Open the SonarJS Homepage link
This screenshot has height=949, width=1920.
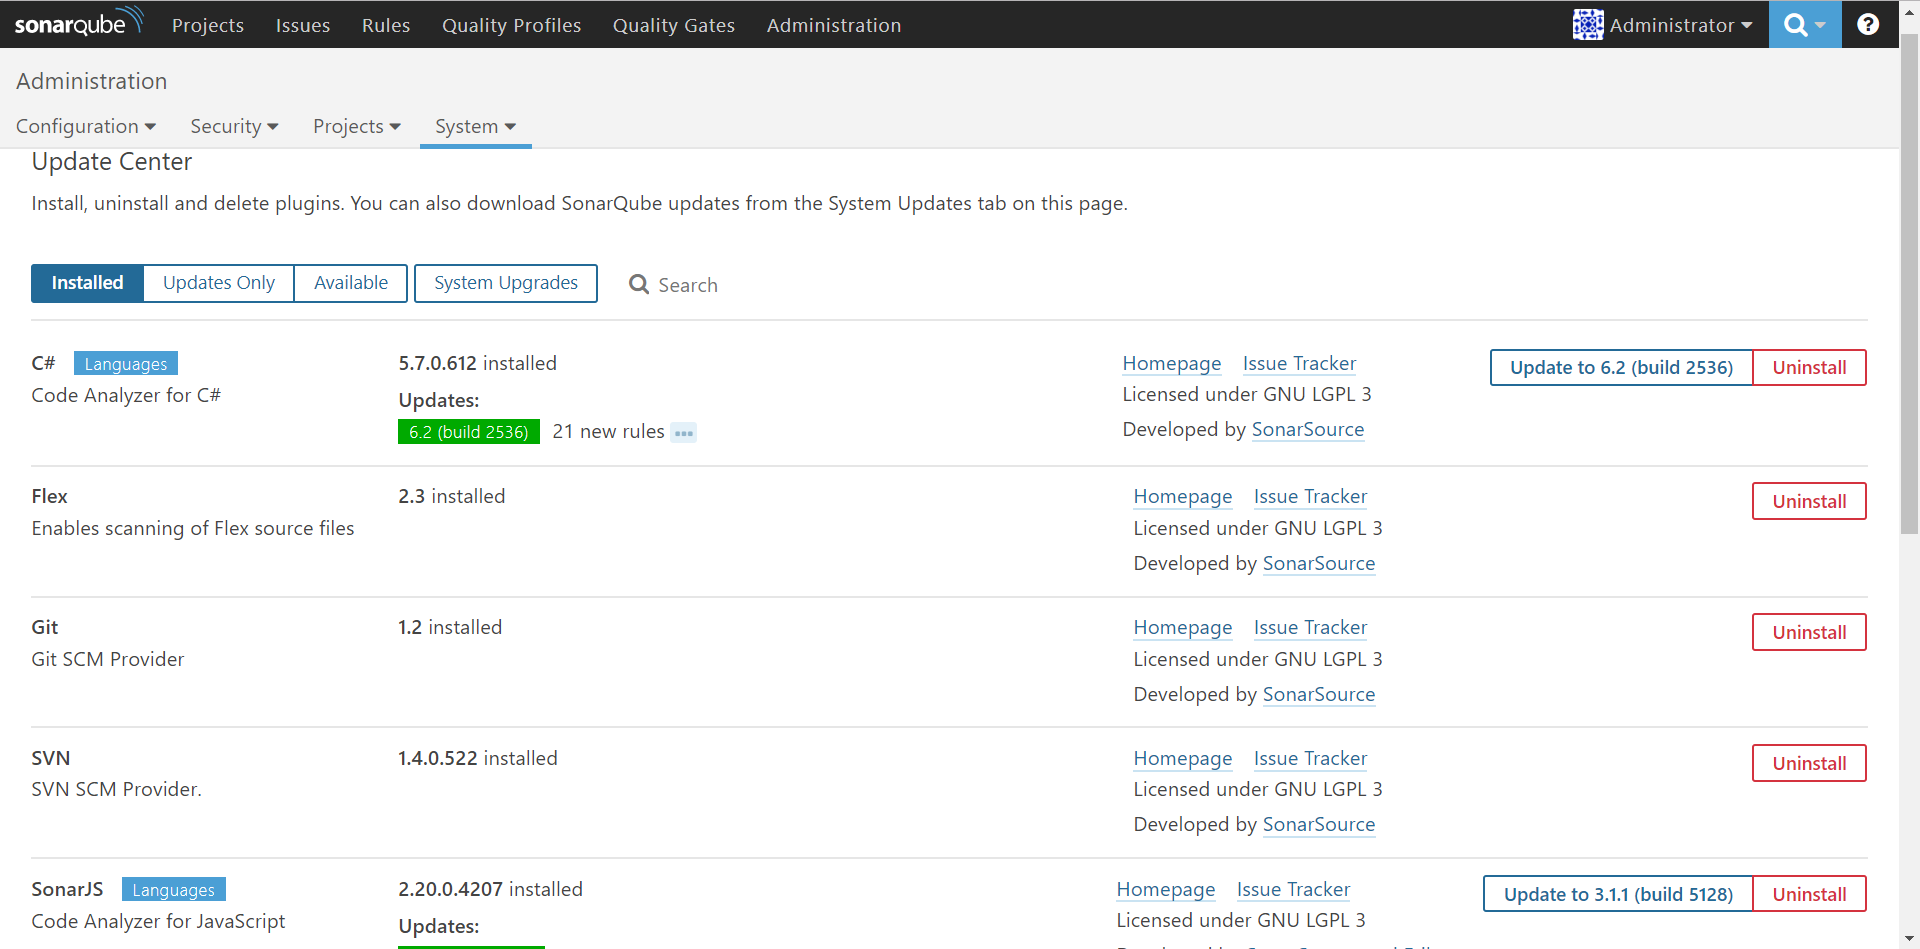pos(1166,890)
